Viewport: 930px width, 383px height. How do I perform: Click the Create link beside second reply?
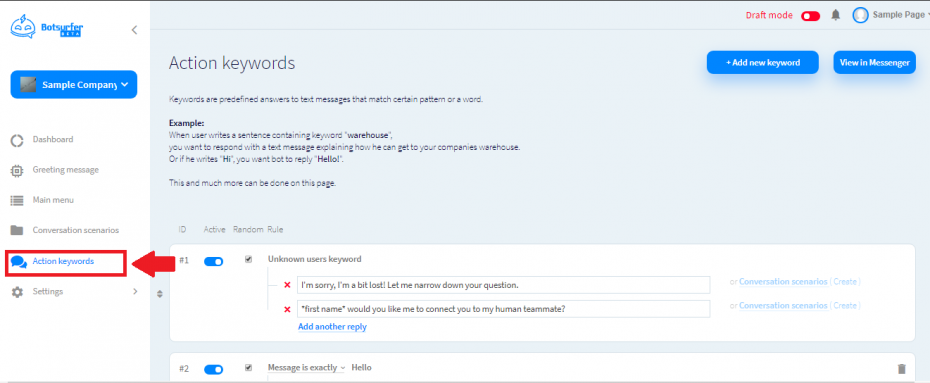coord(845,305)
